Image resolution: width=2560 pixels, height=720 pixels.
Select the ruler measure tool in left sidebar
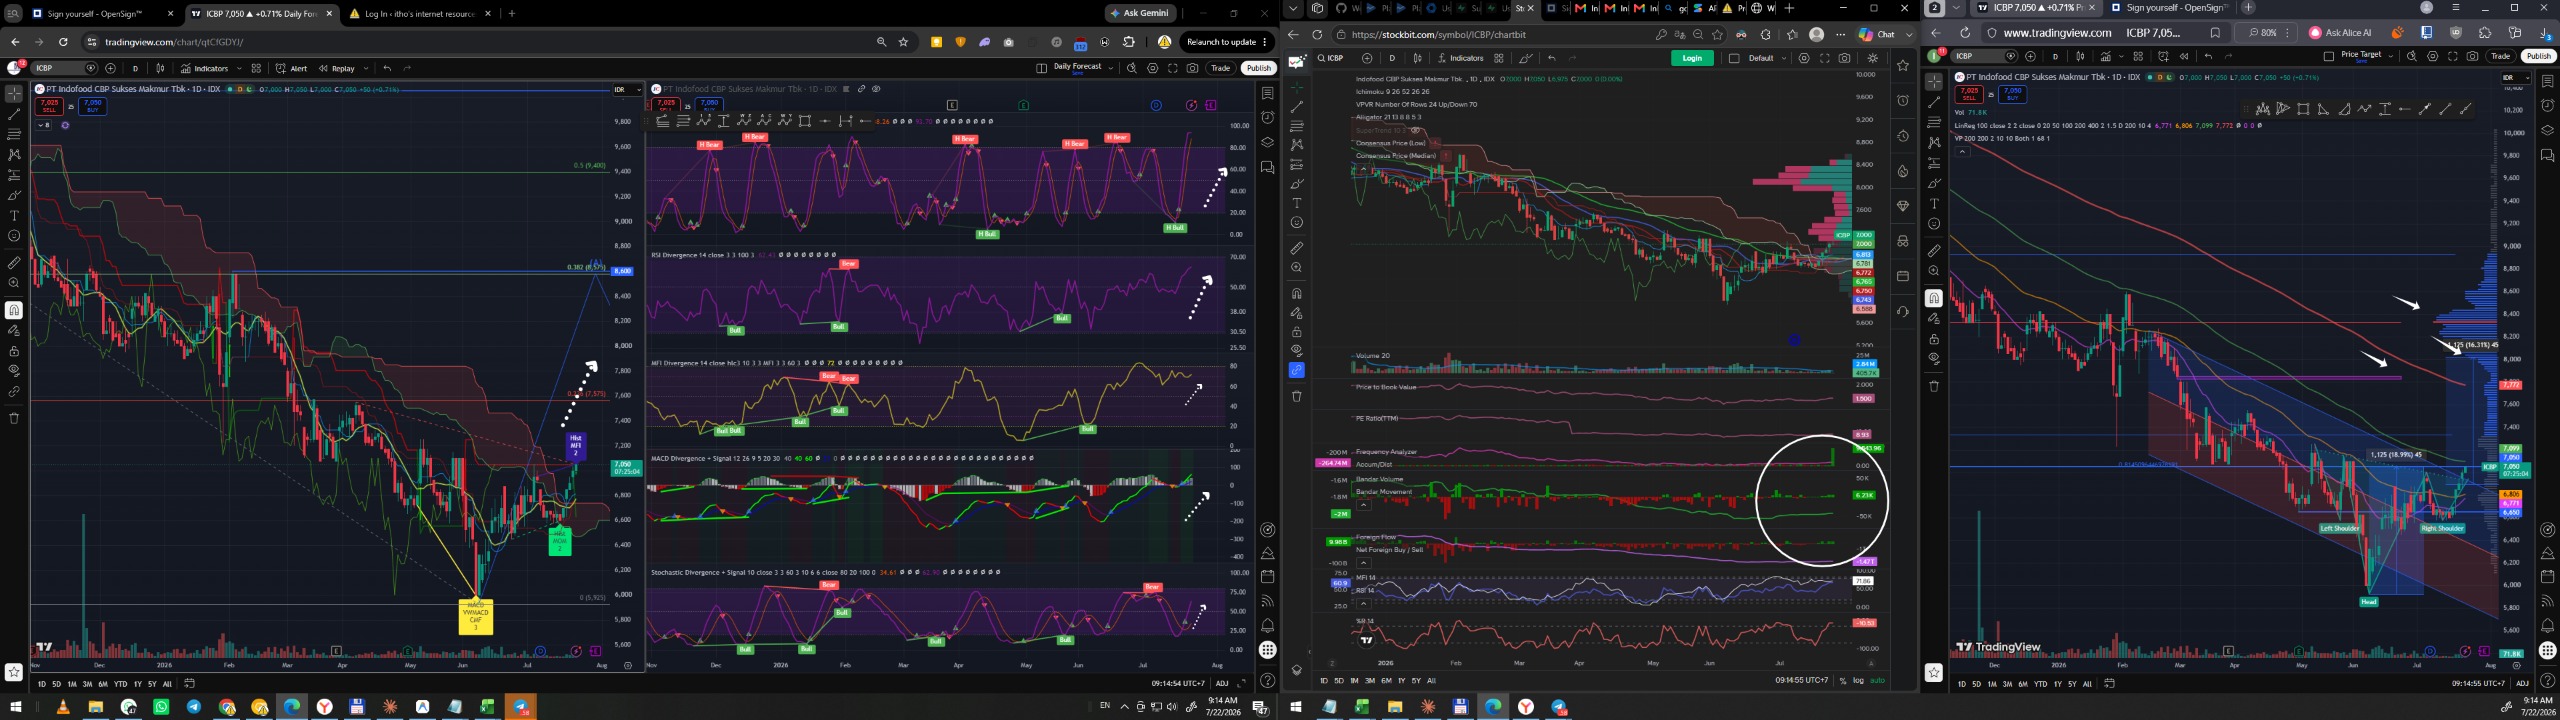coord(14,263)
